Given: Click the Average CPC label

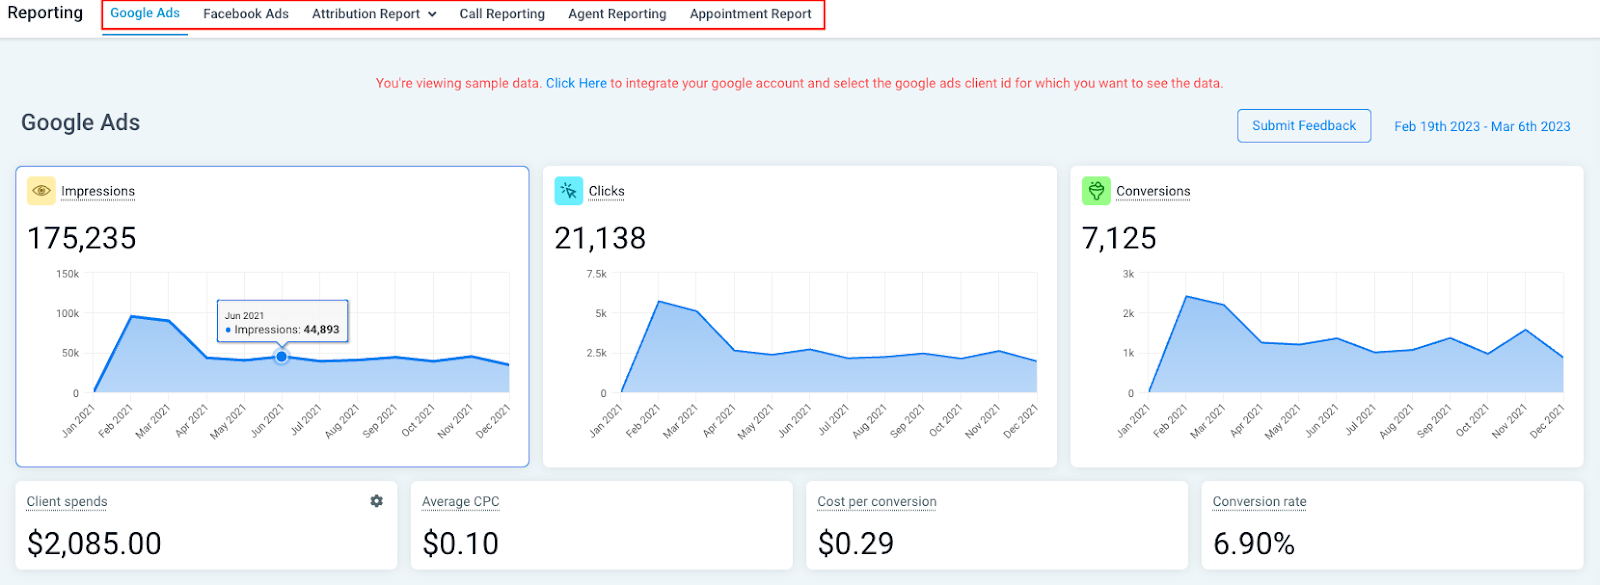Looking at the screenshot, I should coord(460,501).
